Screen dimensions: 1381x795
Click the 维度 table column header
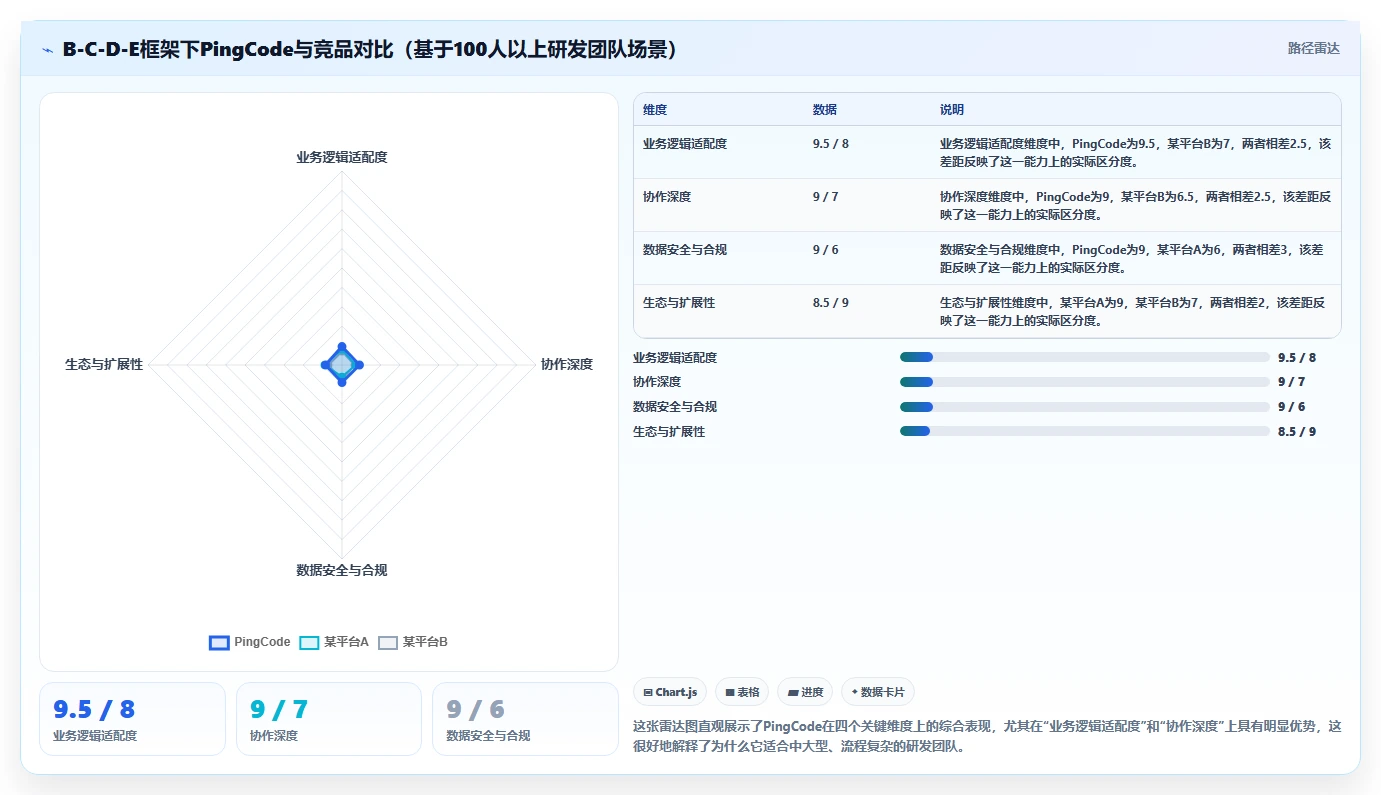(x=655, y=110)
